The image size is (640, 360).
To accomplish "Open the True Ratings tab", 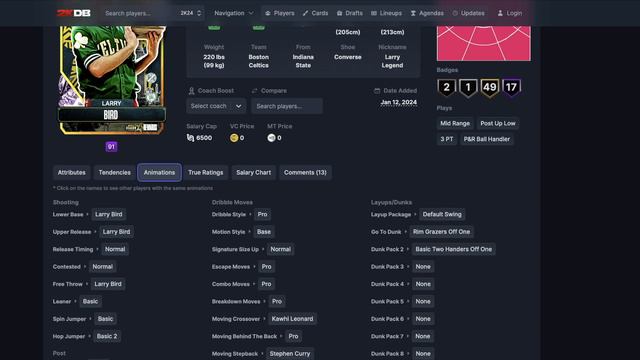I will 206,173.
